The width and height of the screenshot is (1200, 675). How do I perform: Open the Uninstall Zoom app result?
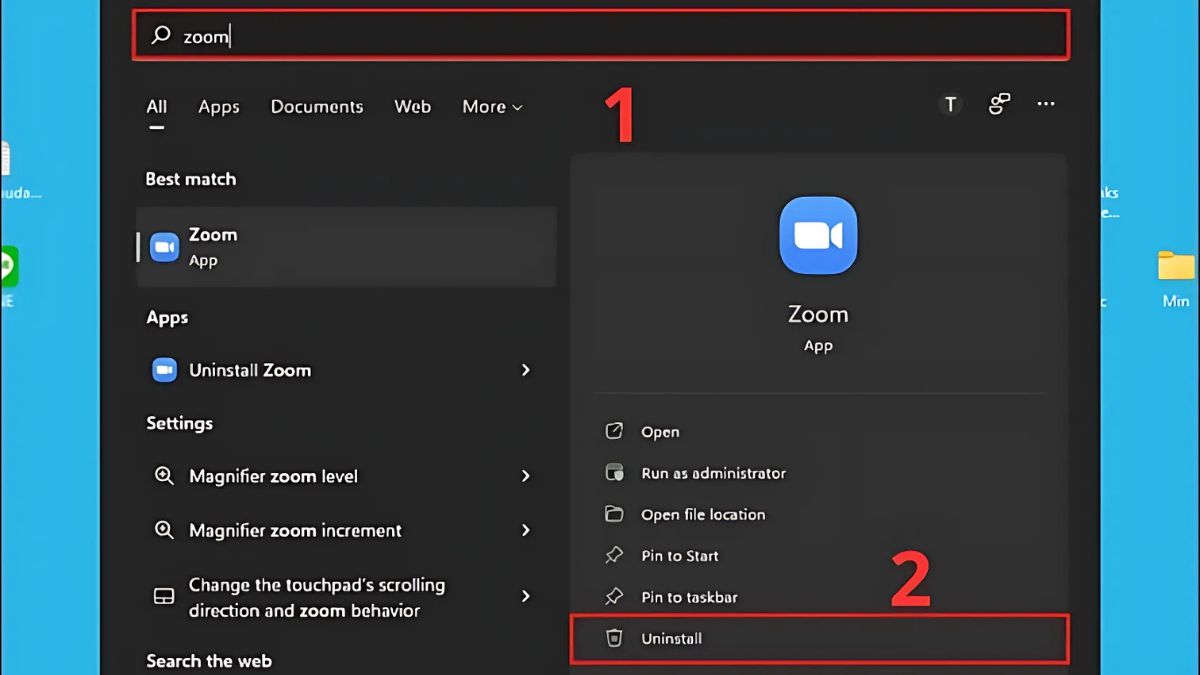coord(346,370)
